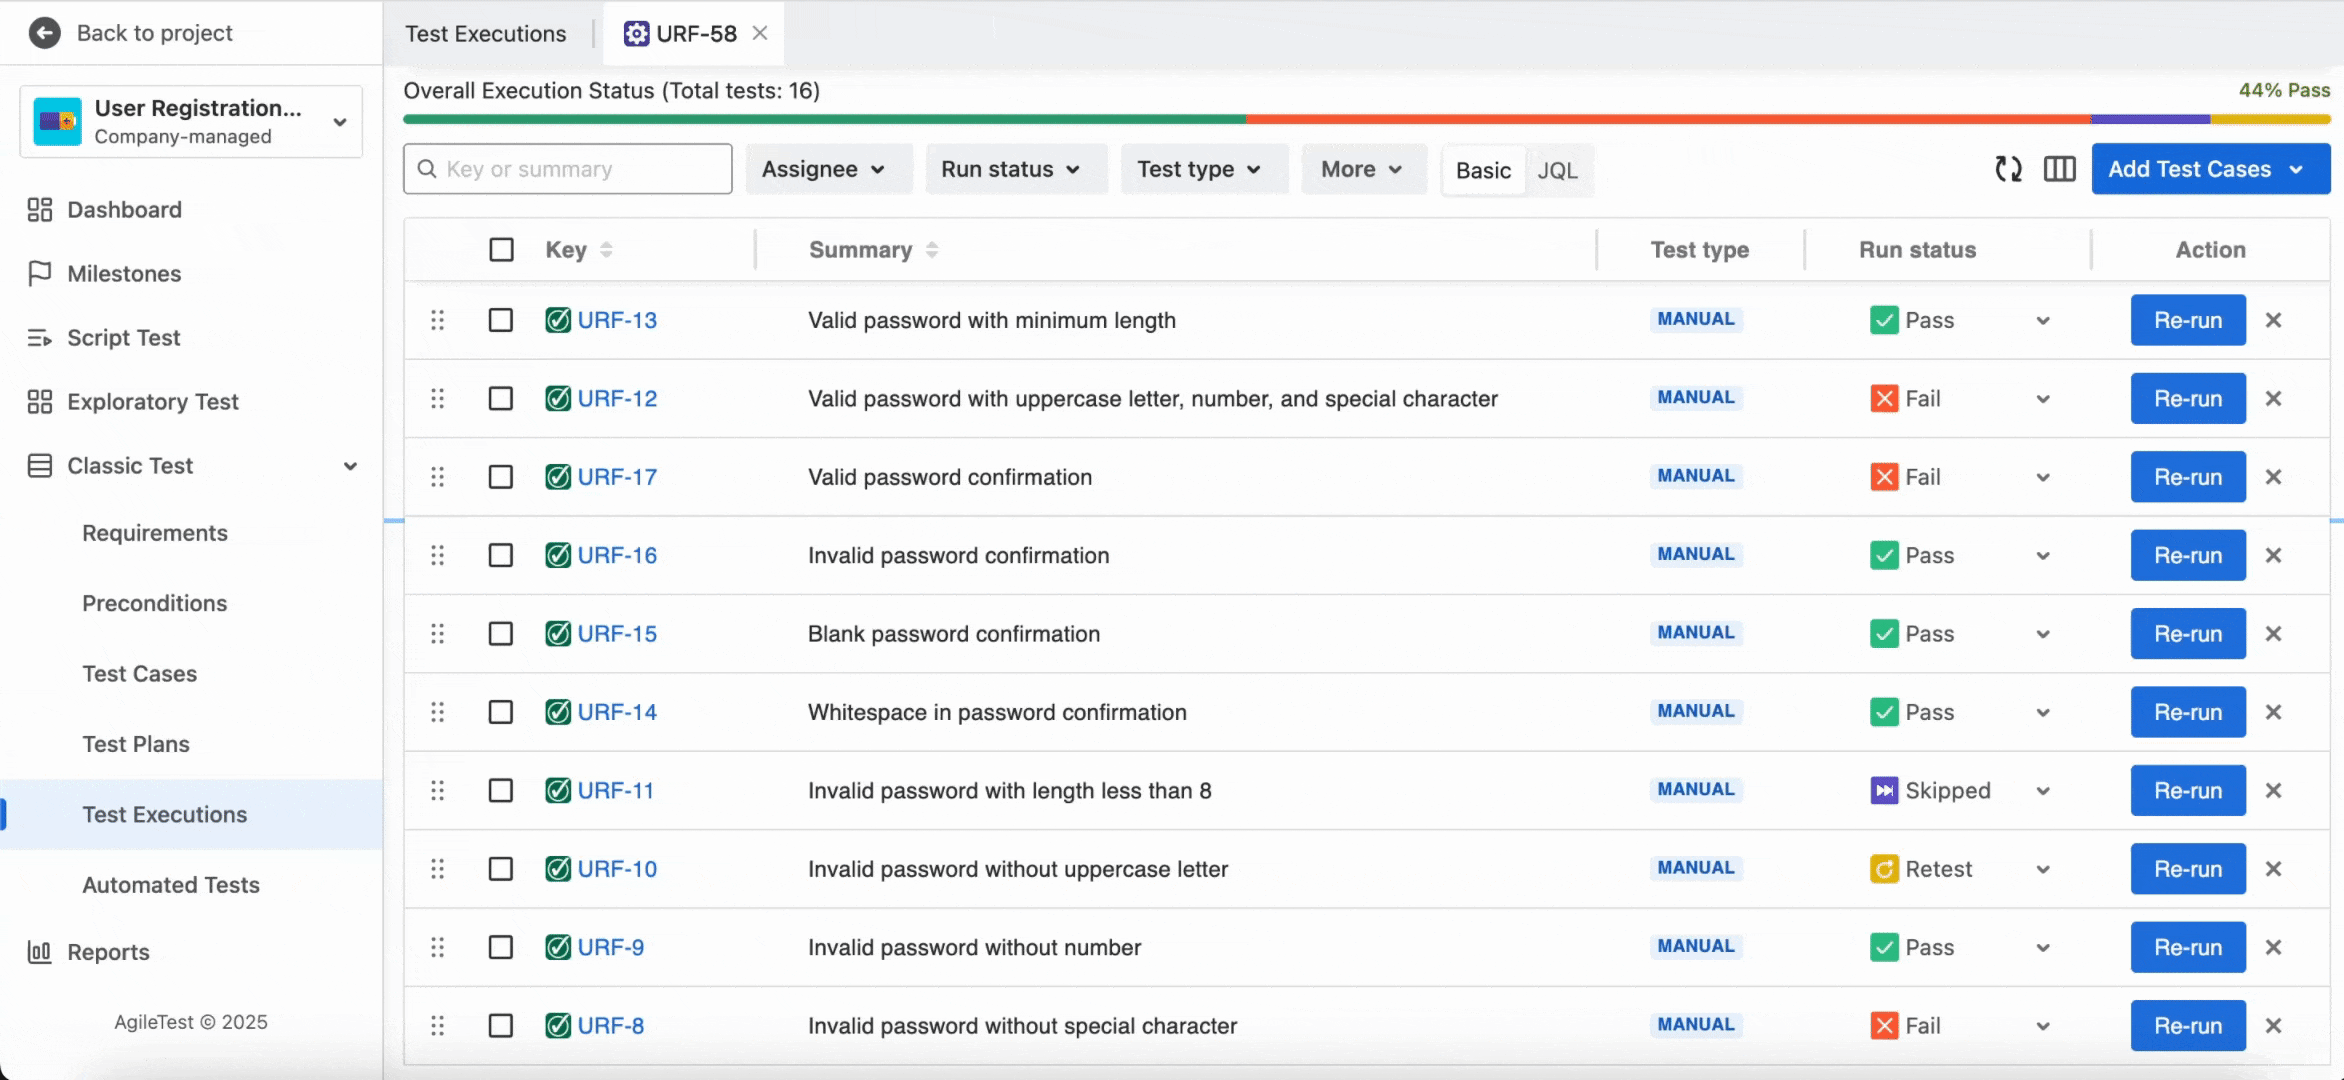Screen dimensions: 2344x1080
Task: Click the refresh sync icon
Action: pos(2008,169)
